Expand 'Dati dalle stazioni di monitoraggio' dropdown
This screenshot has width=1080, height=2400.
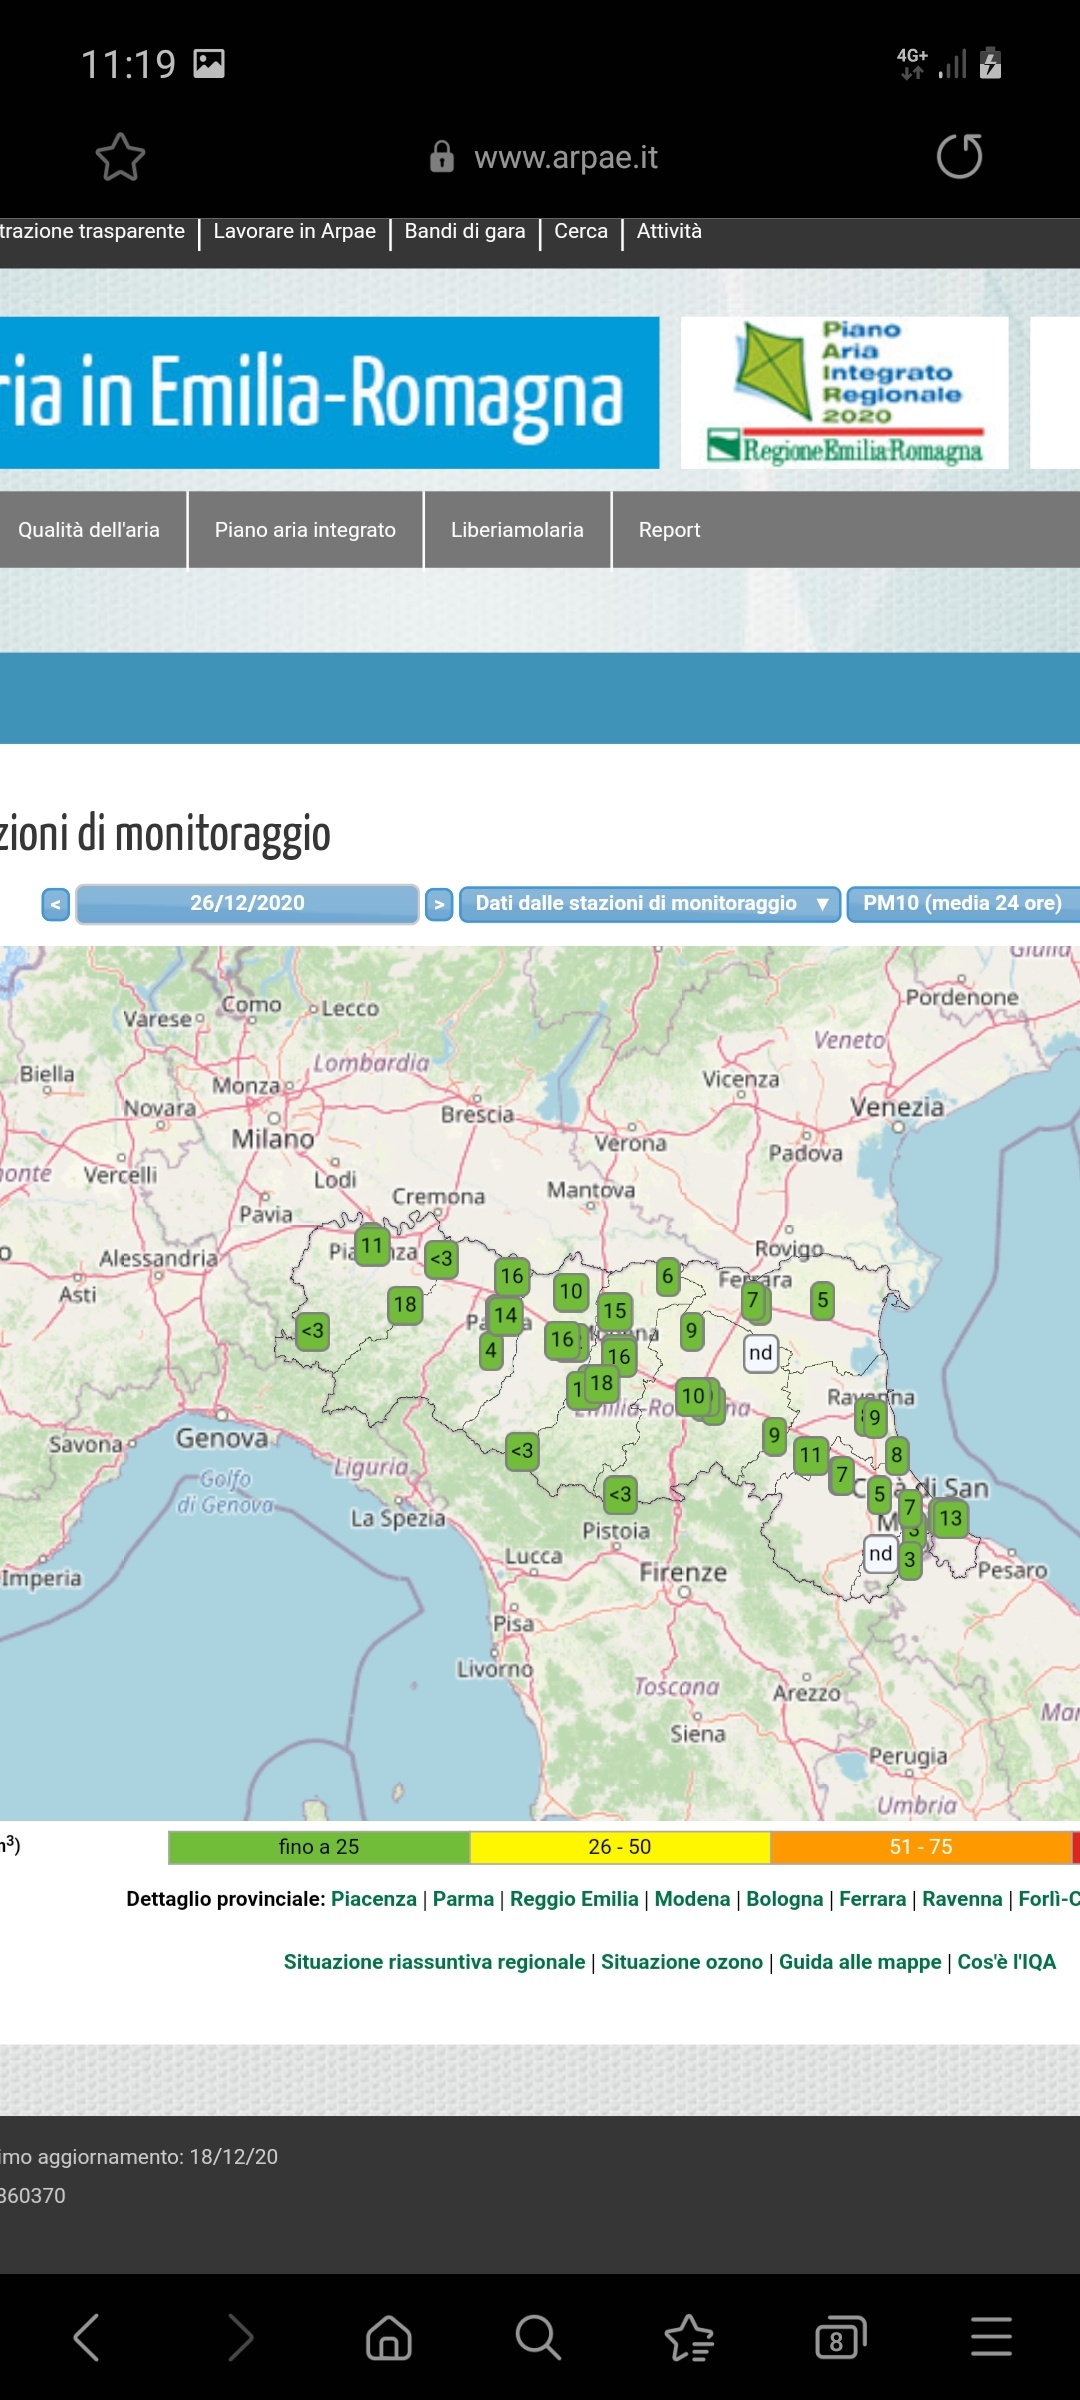tap(650, 904)
